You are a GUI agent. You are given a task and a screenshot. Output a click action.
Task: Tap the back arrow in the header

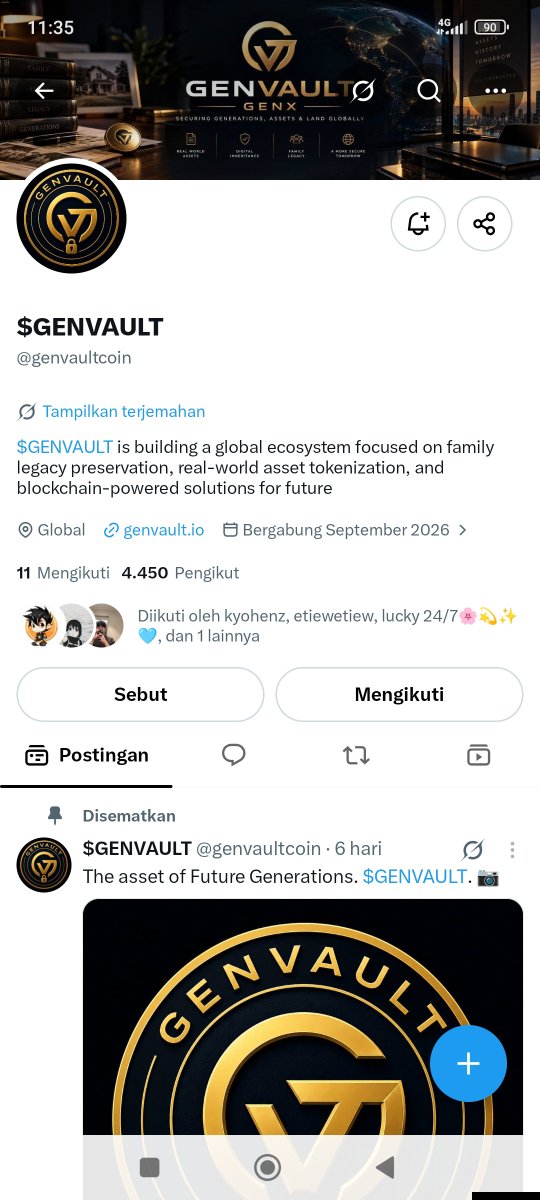44,91
